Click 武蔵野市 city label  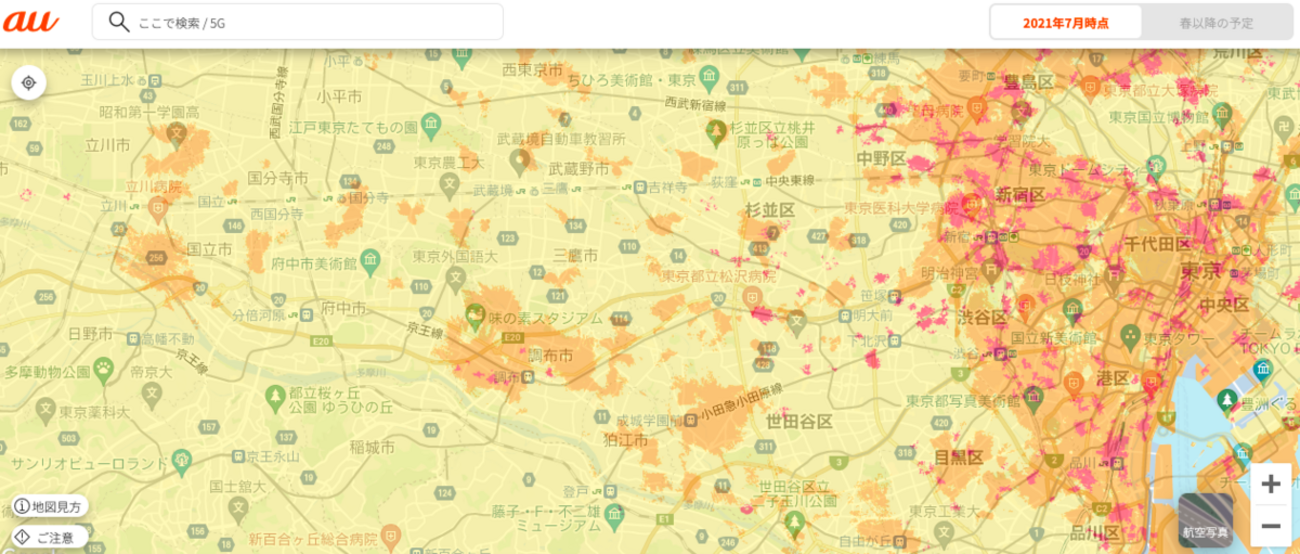pyautogui.click(x=579, y=170)
